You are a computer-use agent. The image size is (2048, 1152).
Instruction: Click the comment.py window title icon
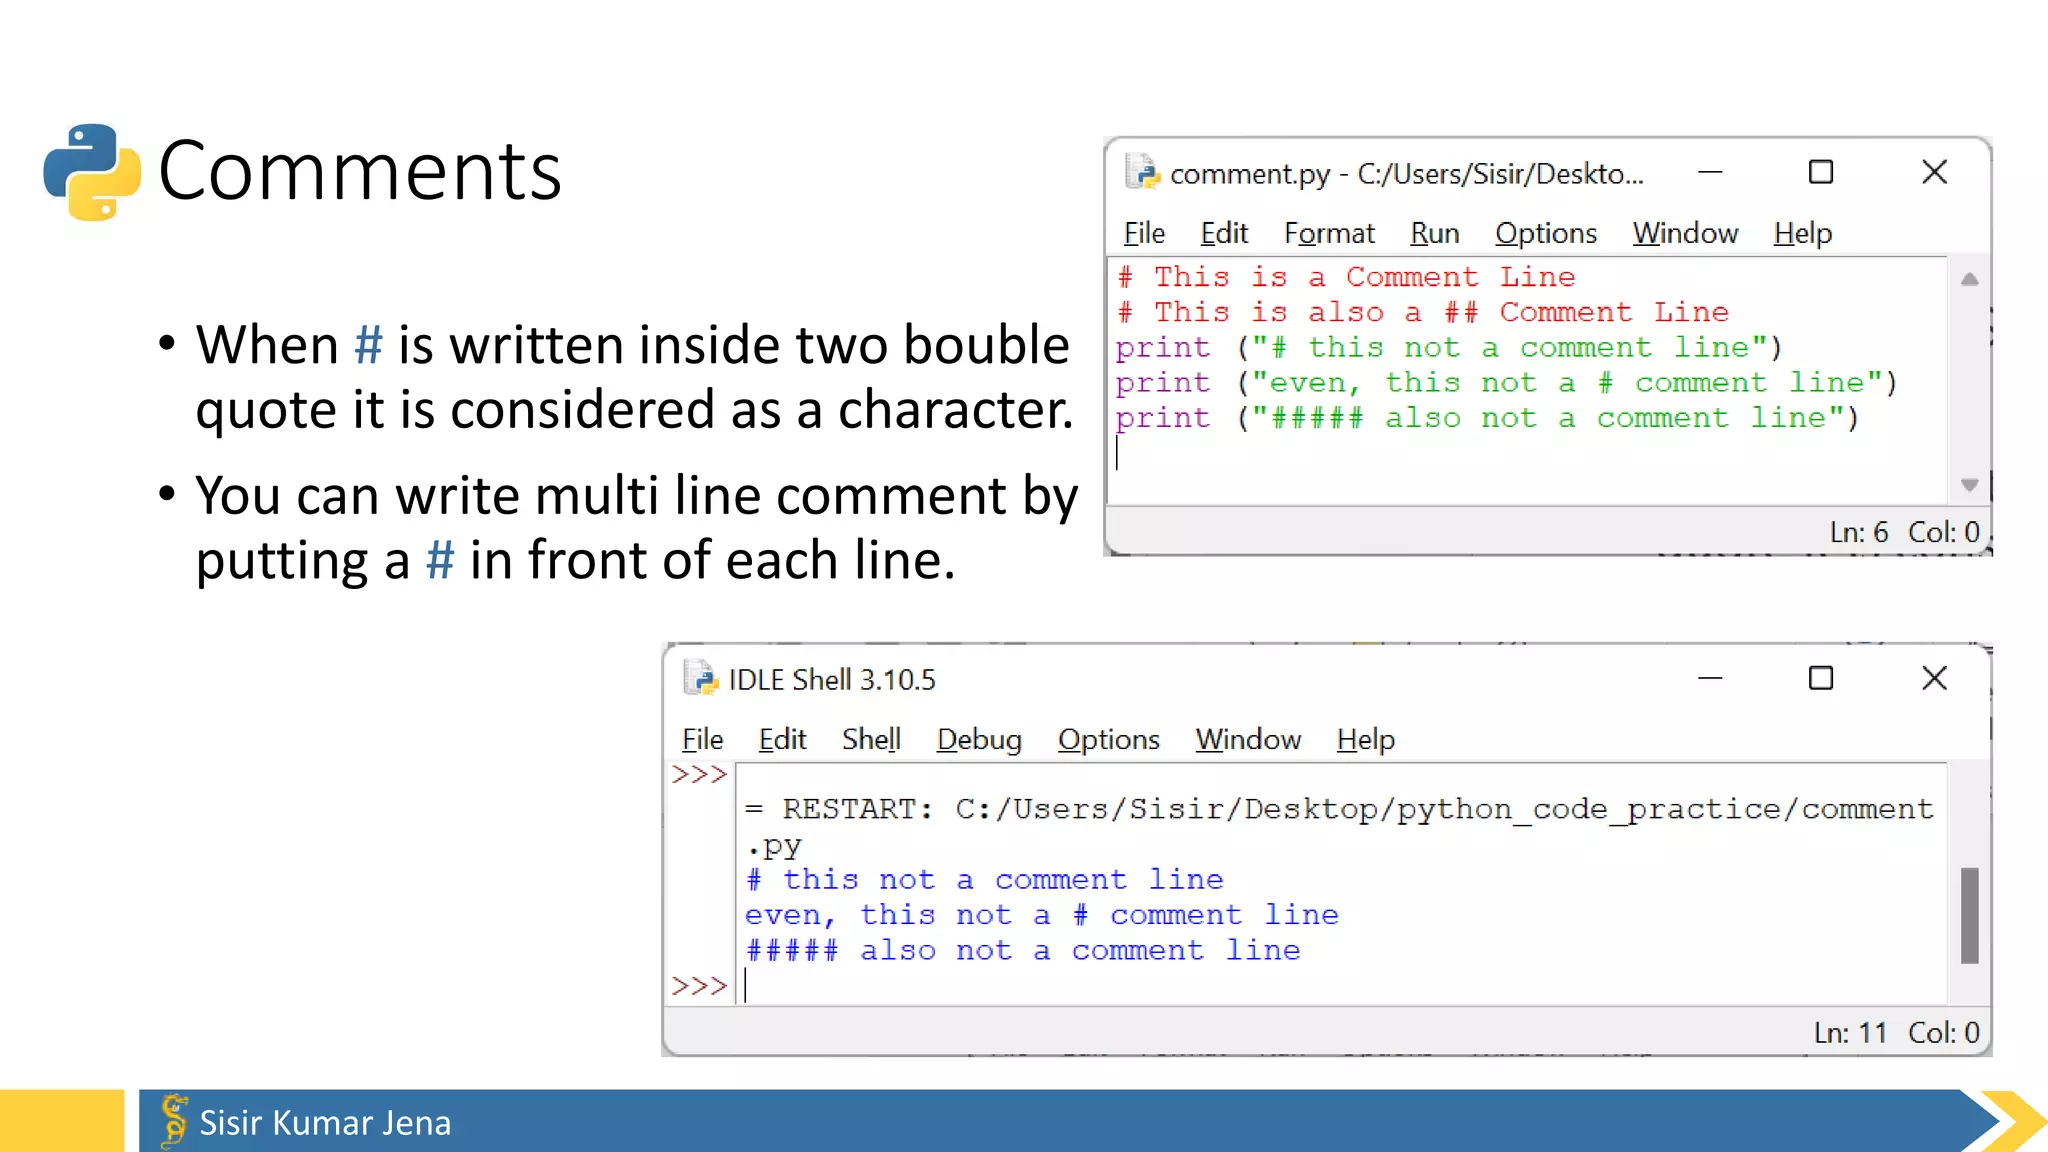(1142, 172)
